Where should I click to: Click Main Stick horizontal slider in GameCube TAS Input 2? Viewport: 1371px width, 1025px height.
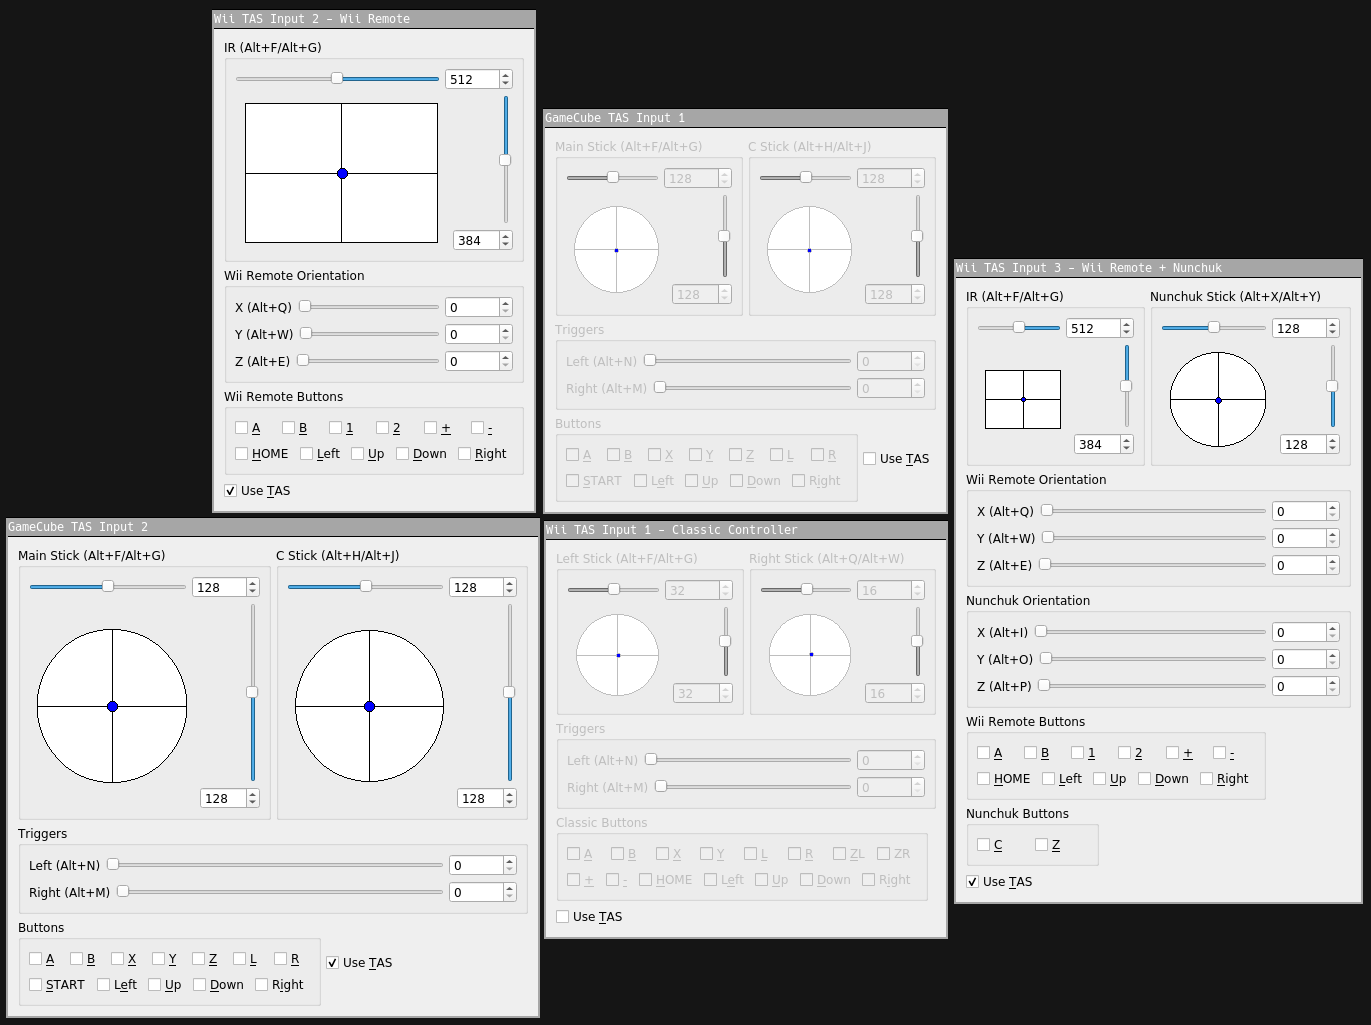[x=108, y=587]
